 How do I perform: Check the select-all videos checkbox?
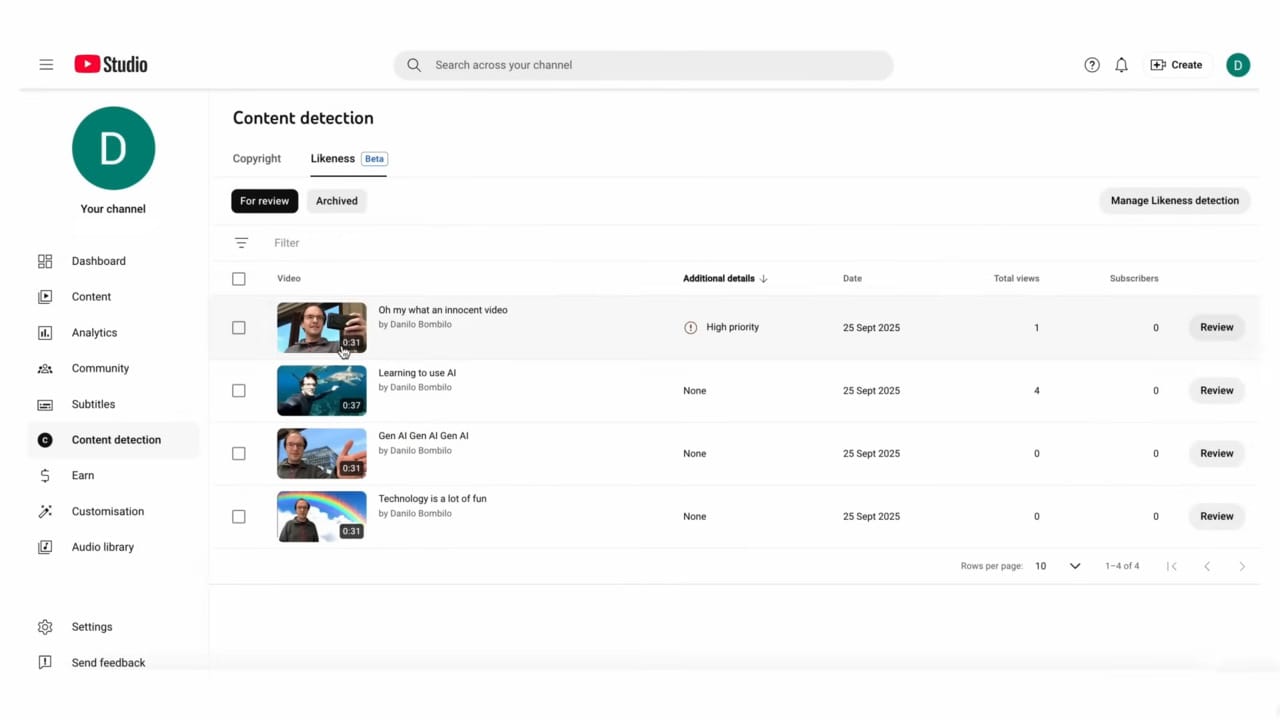coord(238,278)
